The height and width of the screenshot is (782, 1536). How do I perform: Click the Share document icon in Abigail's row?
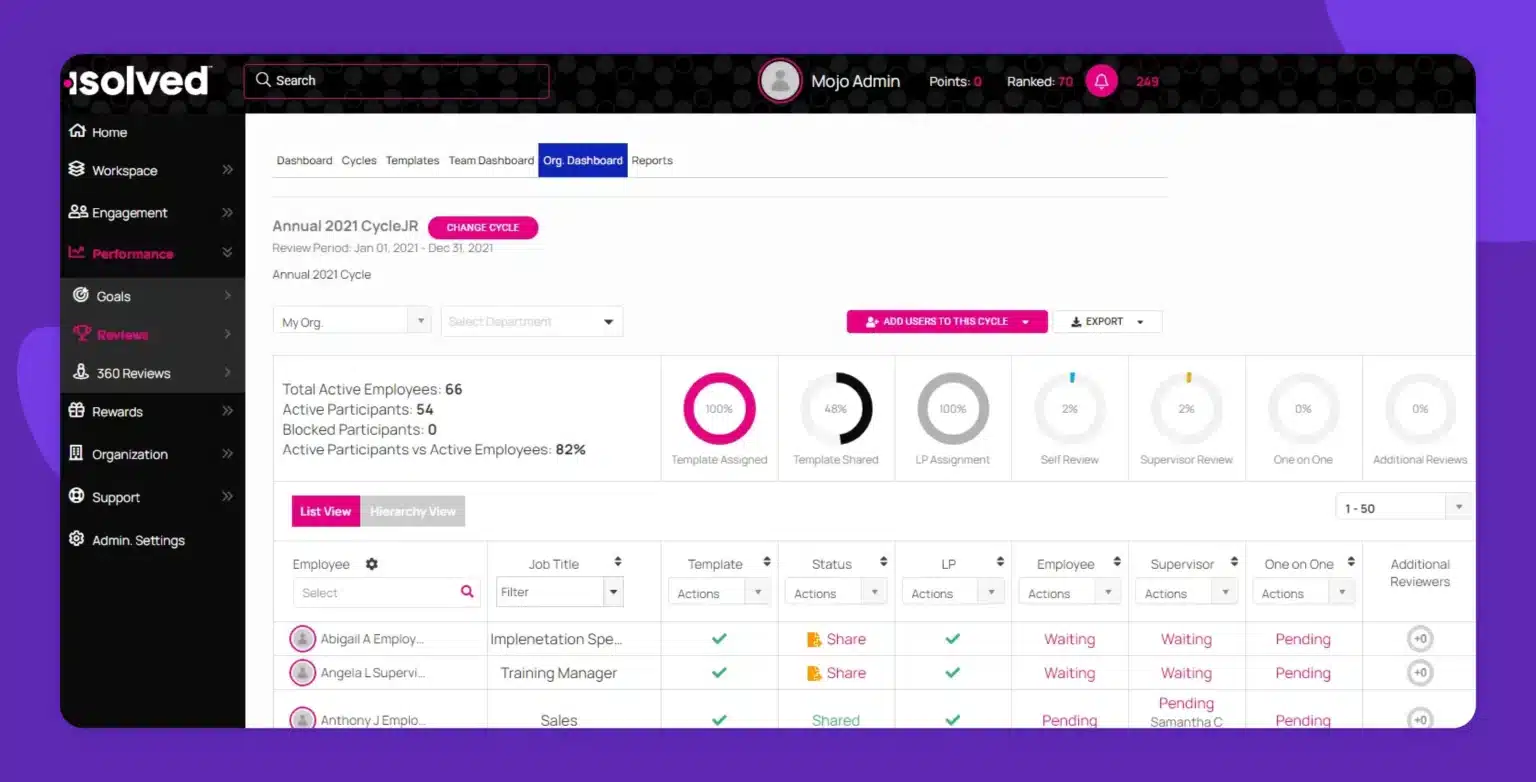click(x=814, y=639)
